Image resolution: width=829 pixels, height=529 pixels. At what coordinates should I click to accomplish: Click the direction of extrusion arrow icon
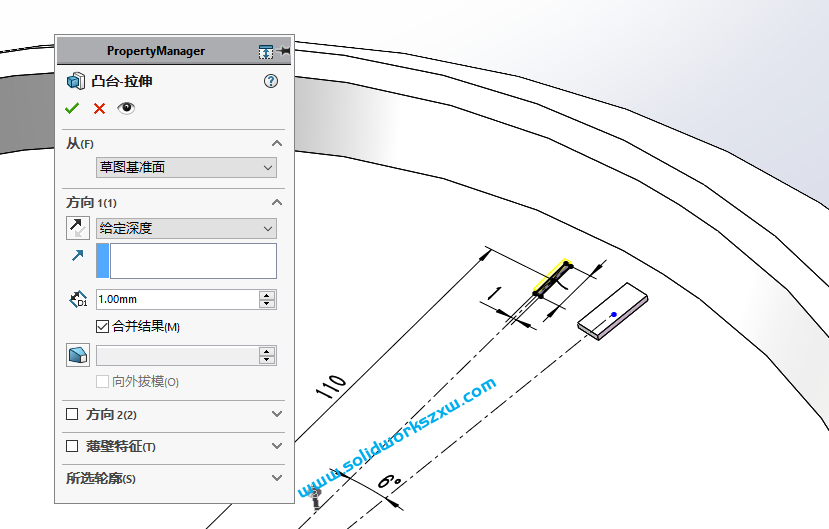click(x=78, y=256)
